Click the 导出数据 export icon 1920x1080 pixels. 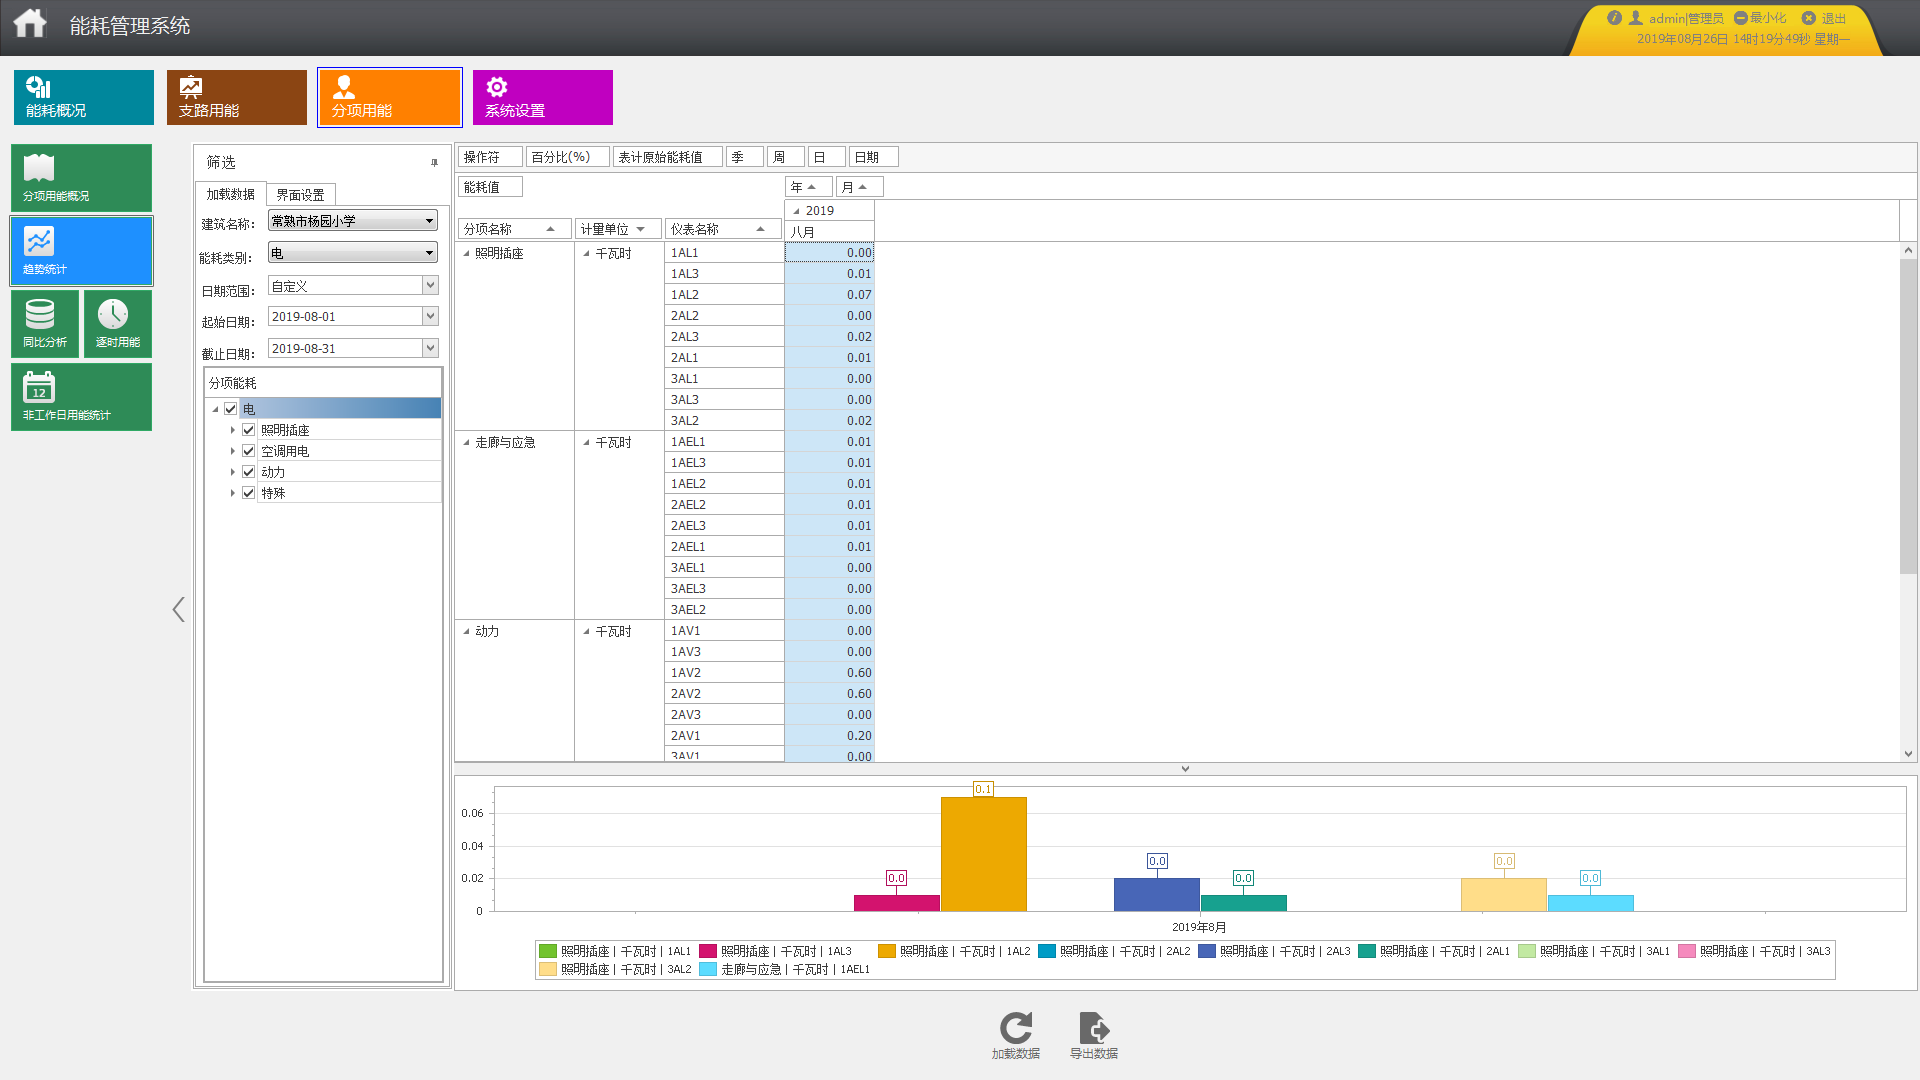[x=1093, y=1030]
